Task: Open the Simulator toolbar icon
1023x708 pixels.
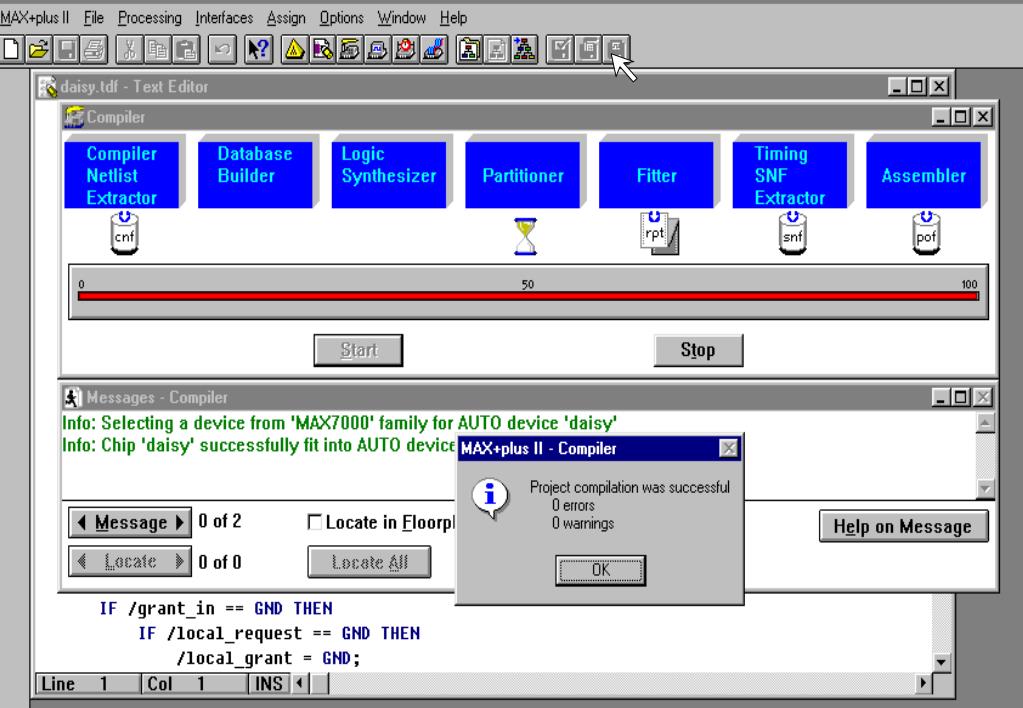Action: (x=377, y=50)
